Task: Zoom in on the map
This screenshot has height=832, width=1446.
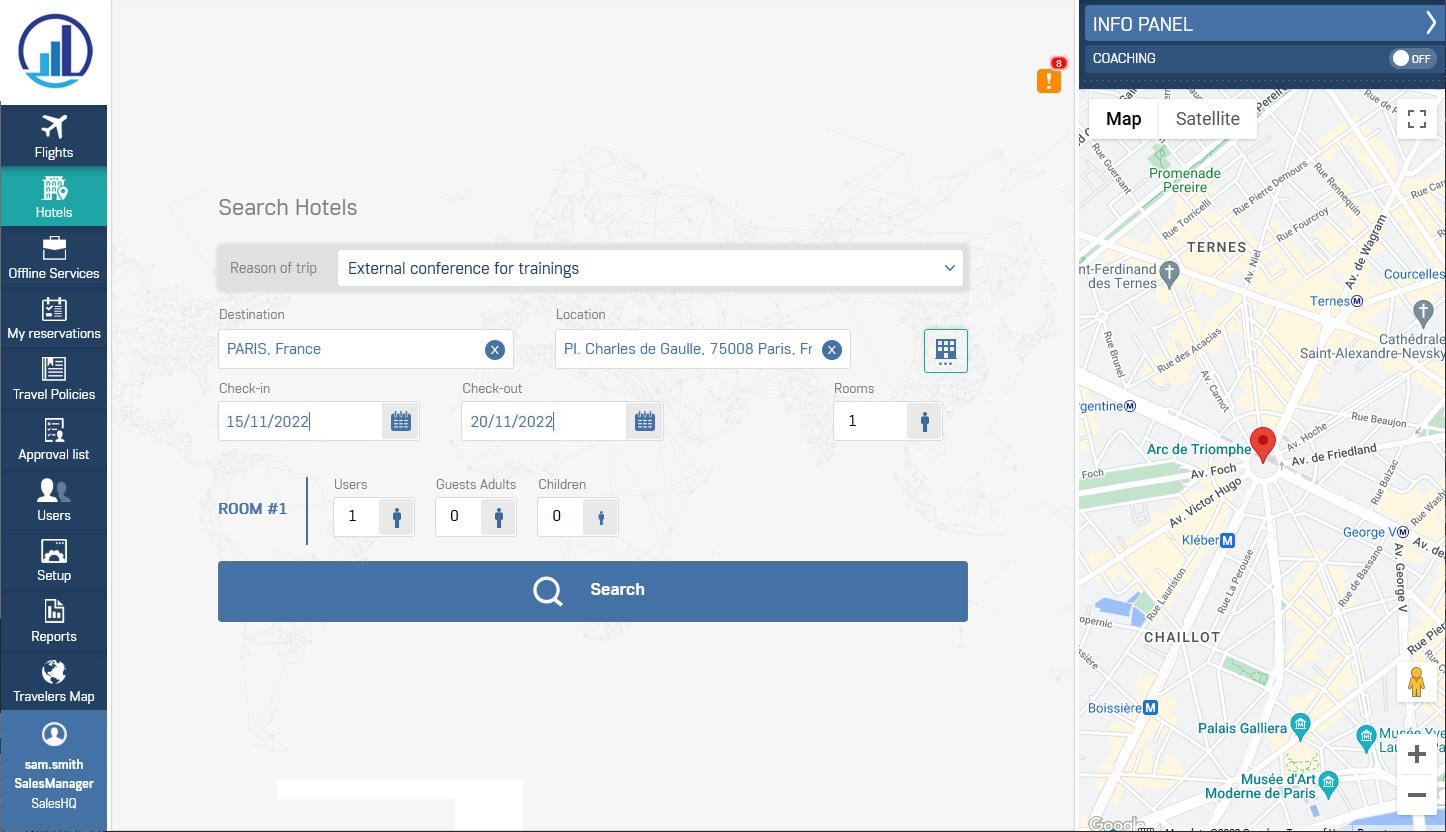Action: pyautogui.click(x=1416, y=755)
